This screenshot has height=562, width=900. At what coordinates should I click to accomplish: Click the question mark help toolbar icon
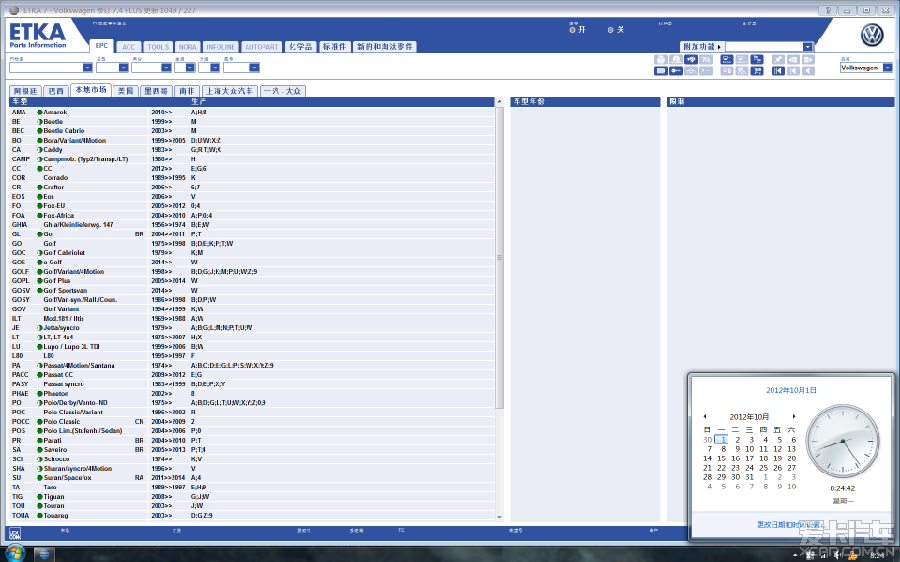(x=706, y=59)
